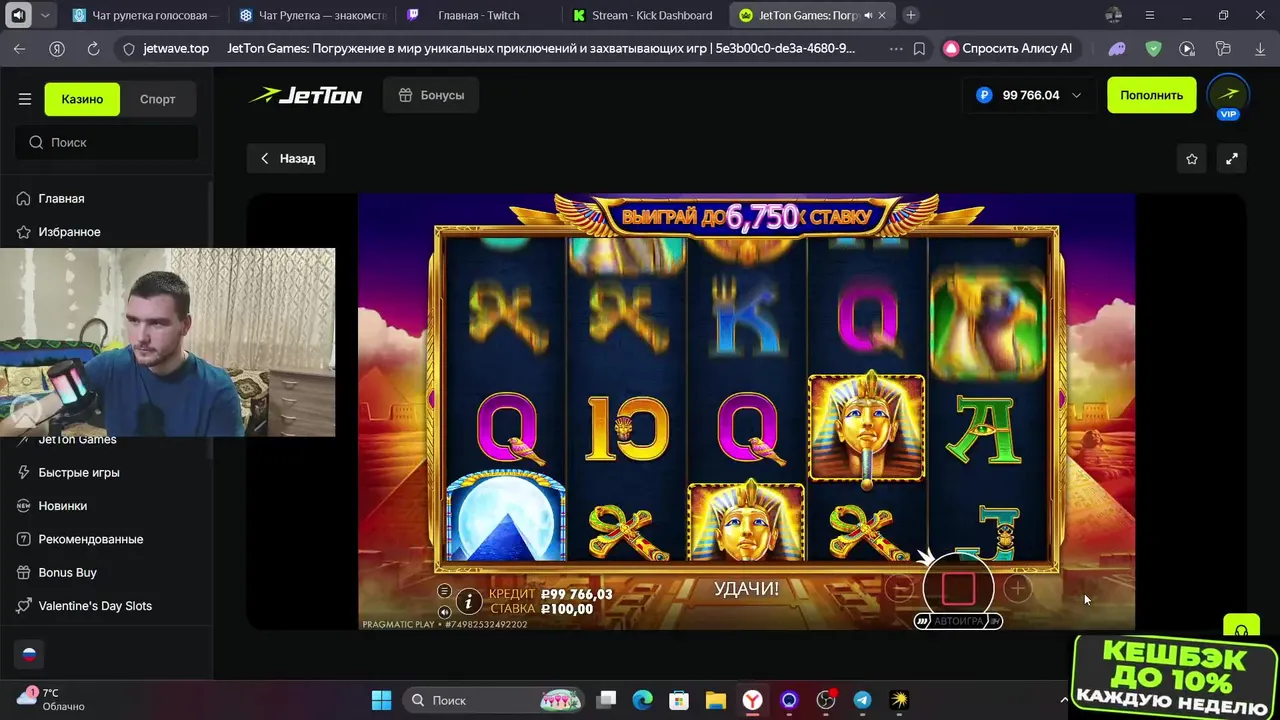Open the address bar three-dots menu
This screenshot has width=1280, height=720.
click(x=895, y=48)
